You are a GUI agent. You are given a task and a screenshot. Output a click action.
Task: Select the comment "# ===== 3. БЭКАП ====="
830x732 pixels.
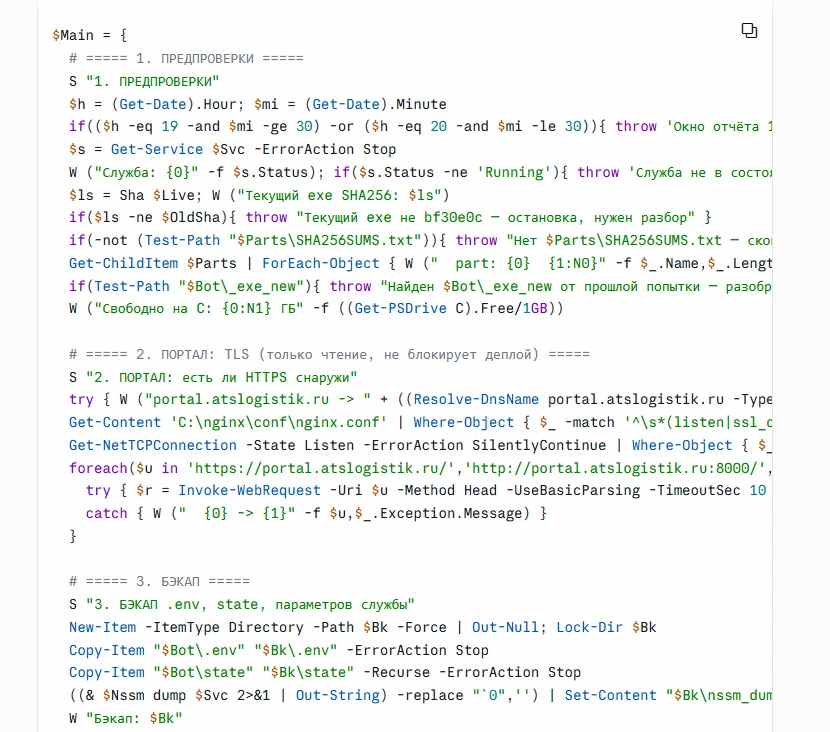click(159, 581)
